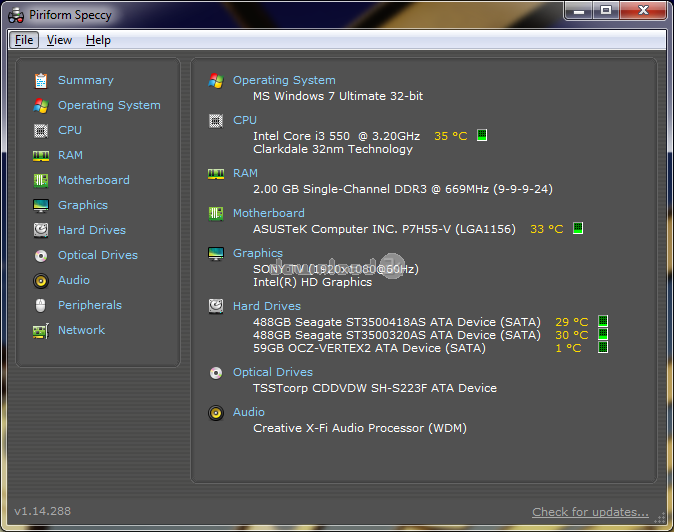
Task: Click the RAM stick icon in sidebar
Action: 41,156
